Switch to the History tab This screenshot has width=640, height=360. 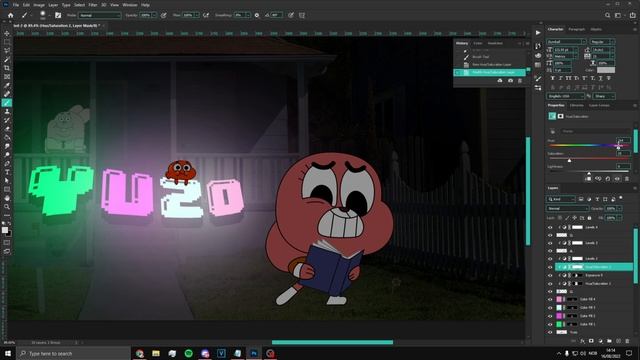coord(462,43)
